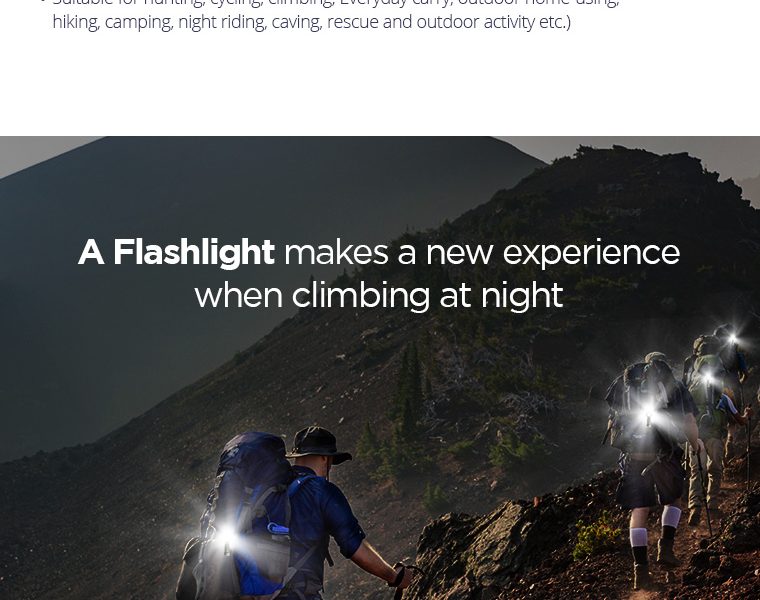Click the flashlight glow on the blue backpack
This screenshot has width=760, height=600.
[x=226, y=537]
